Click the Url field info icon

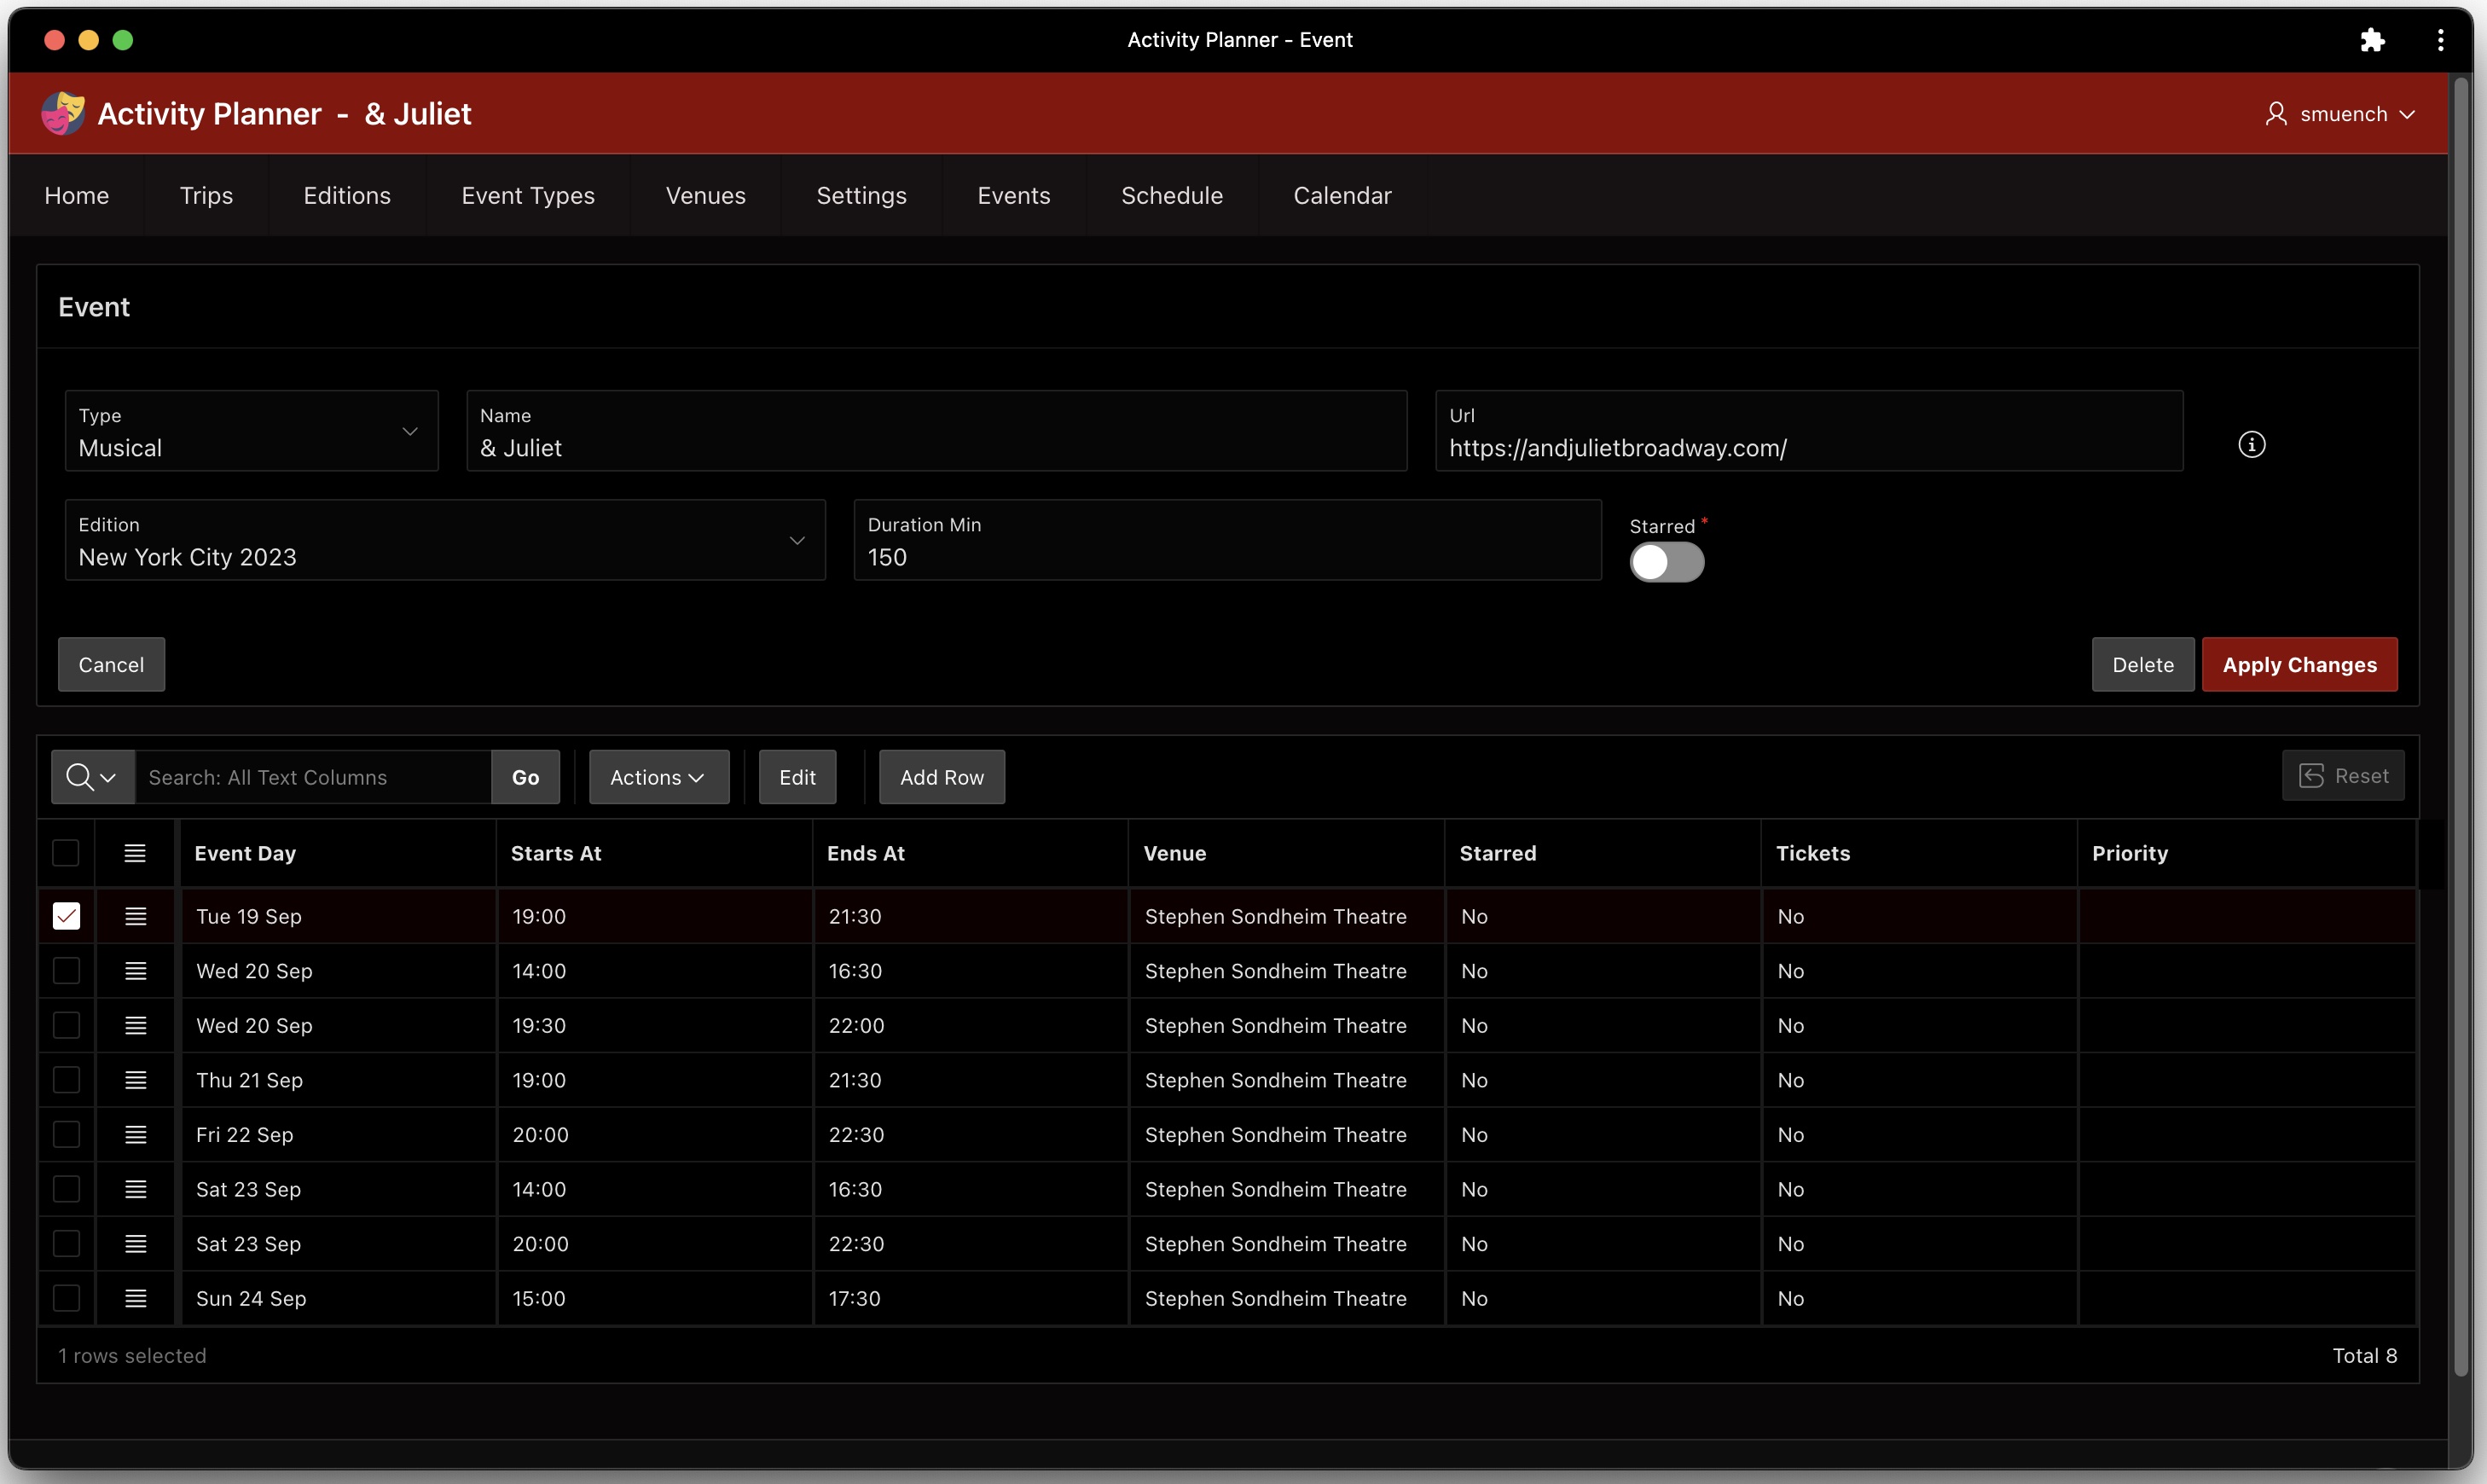(2251, 445)
